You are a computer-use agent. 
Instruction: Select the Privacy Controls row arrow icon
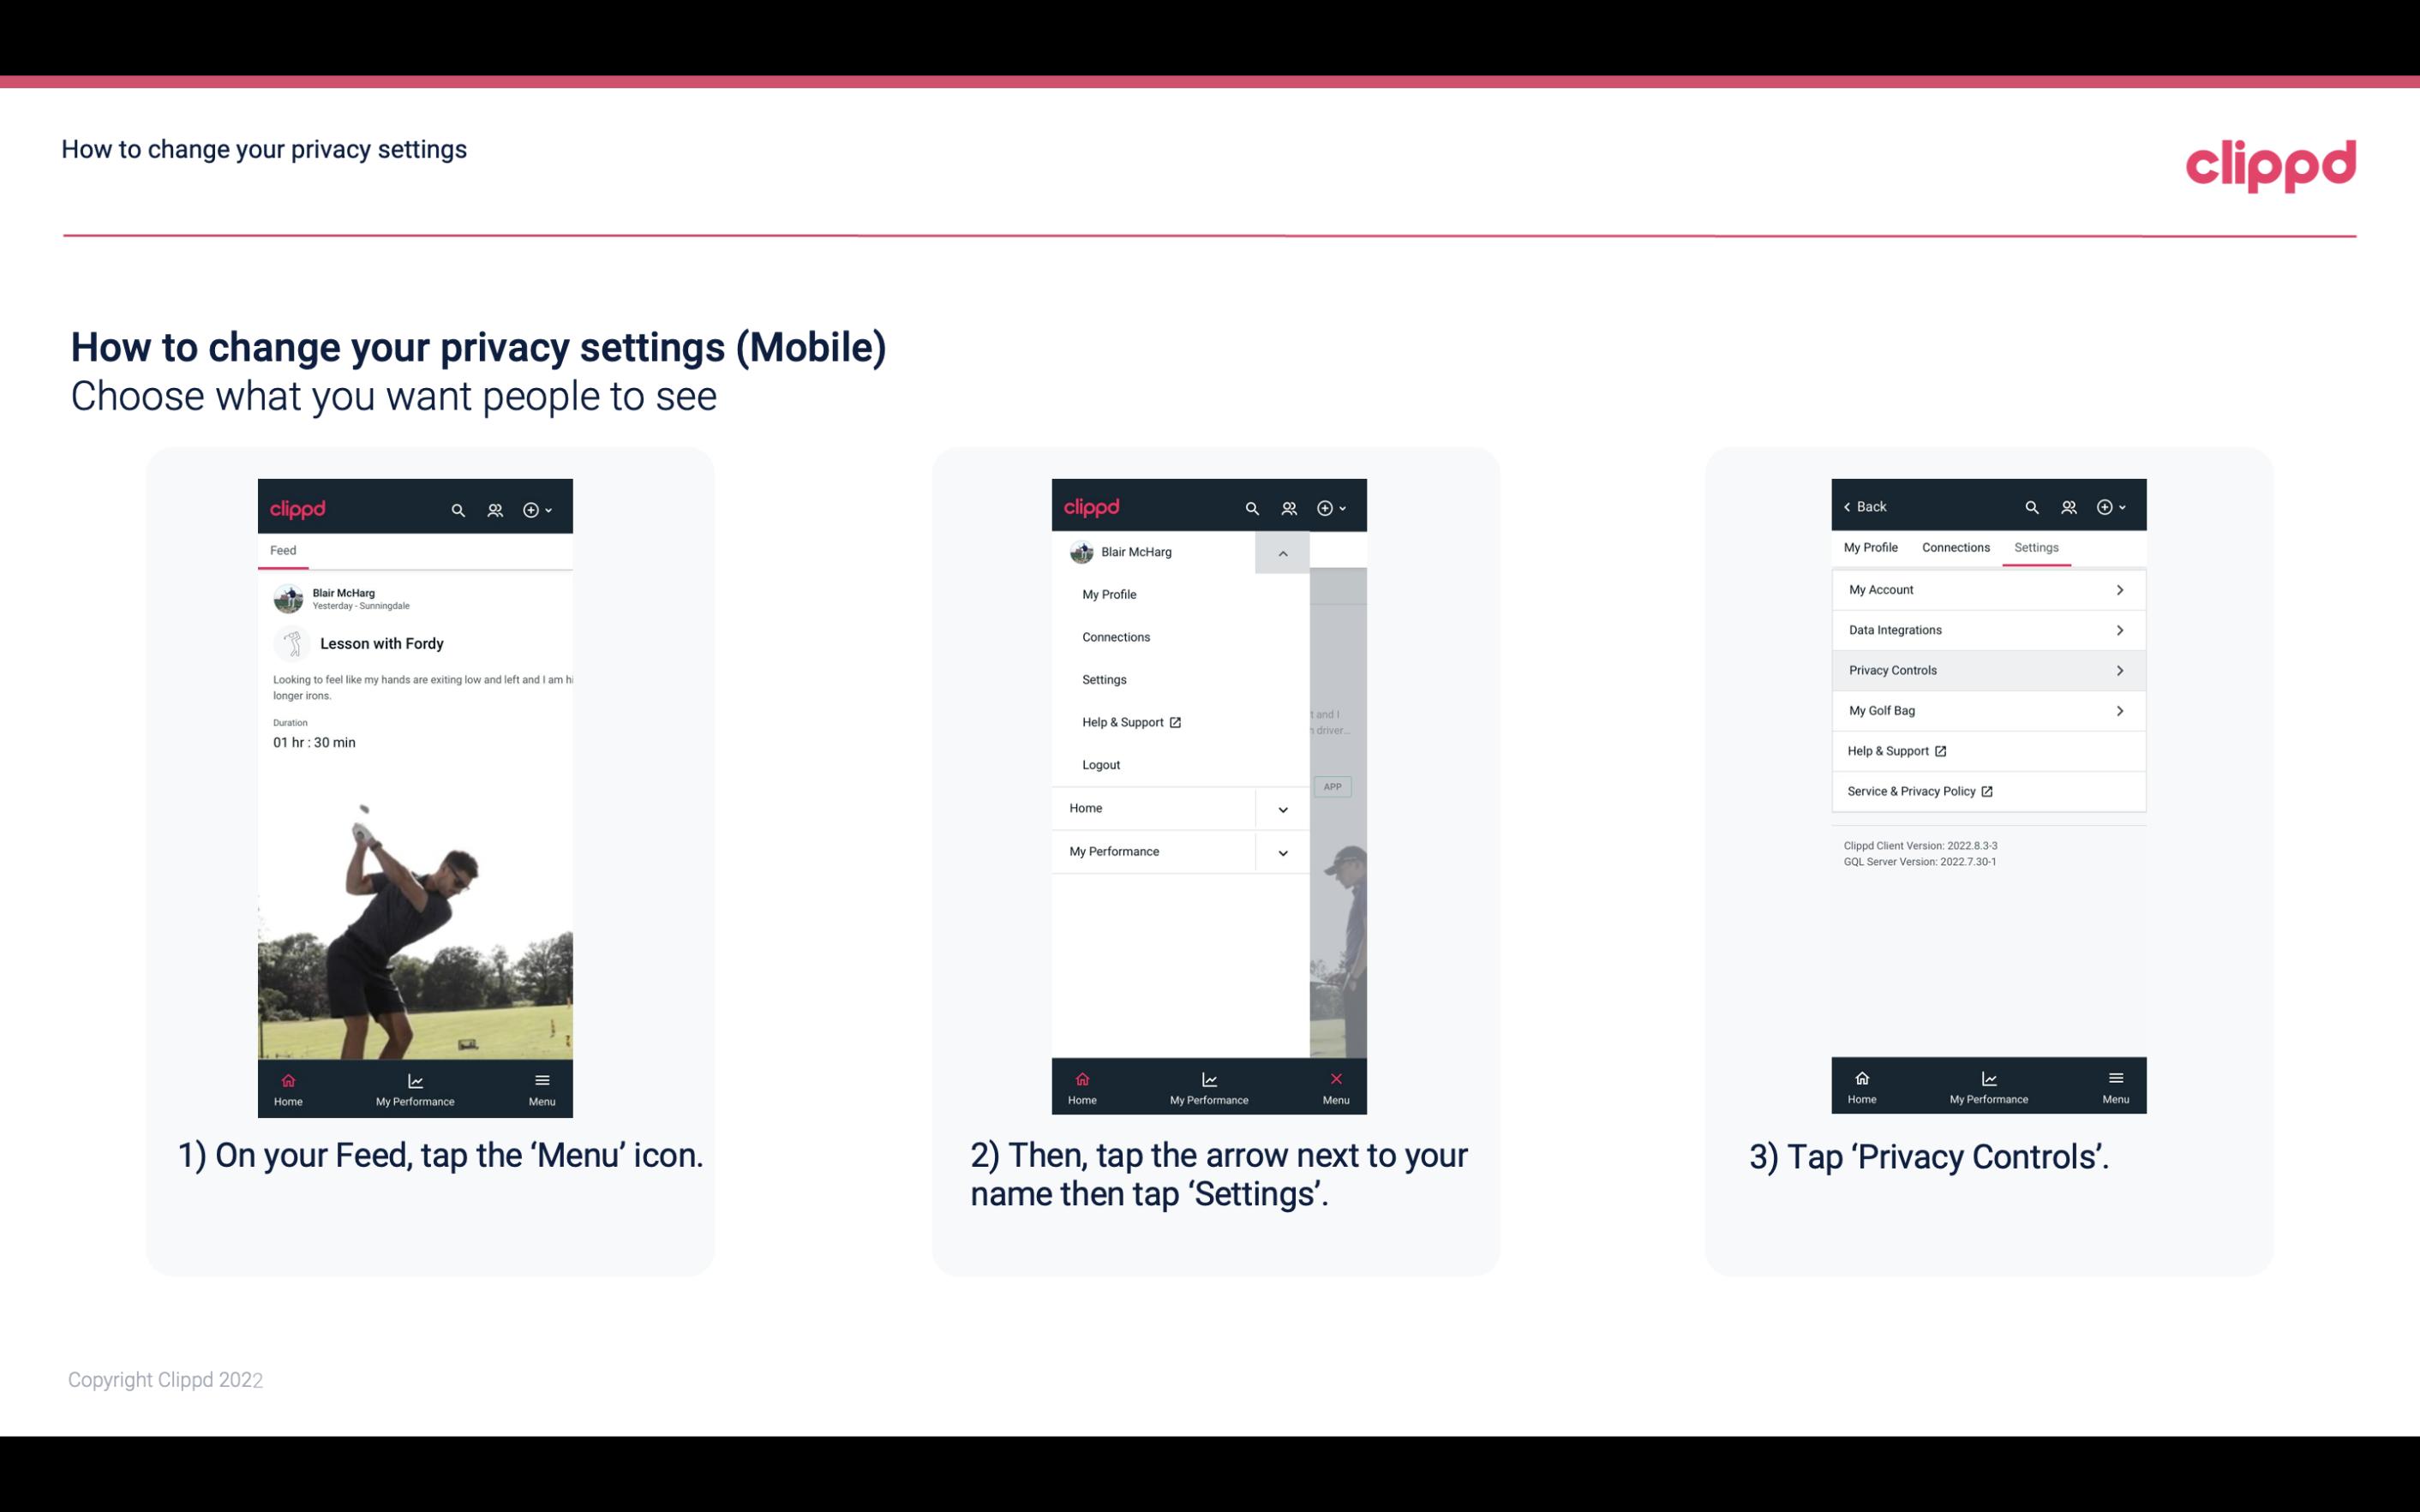2122,669
